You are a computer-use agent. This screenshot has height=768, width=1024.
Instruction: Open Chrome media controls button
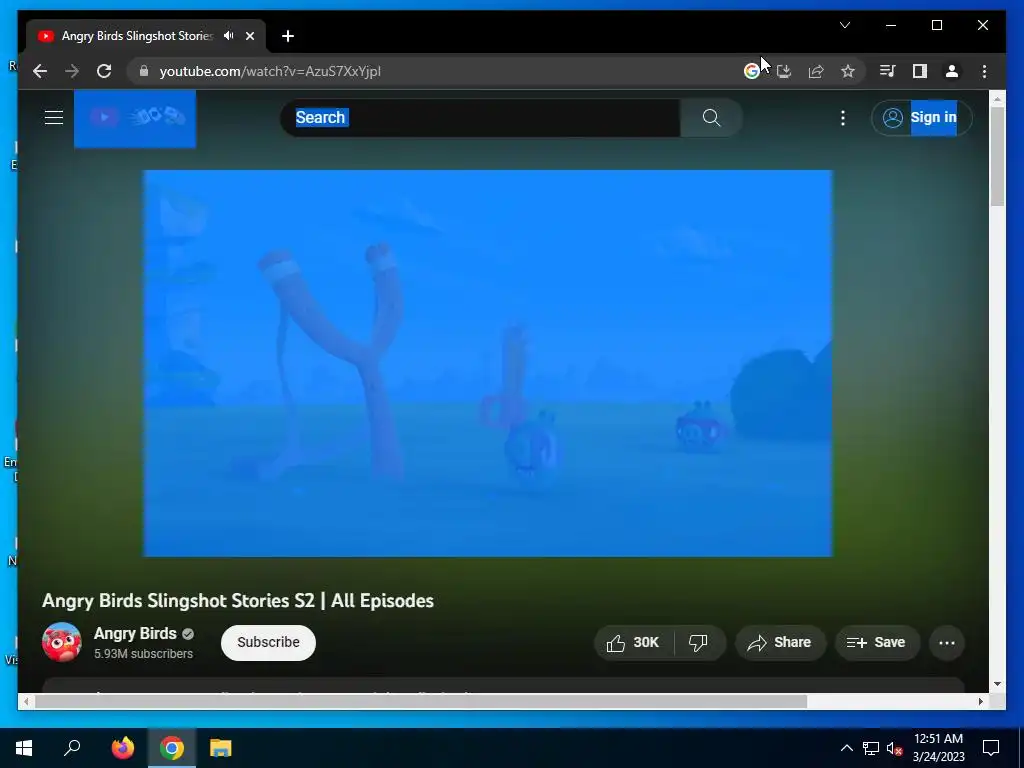pyautogui.click(x=887, y=71)
